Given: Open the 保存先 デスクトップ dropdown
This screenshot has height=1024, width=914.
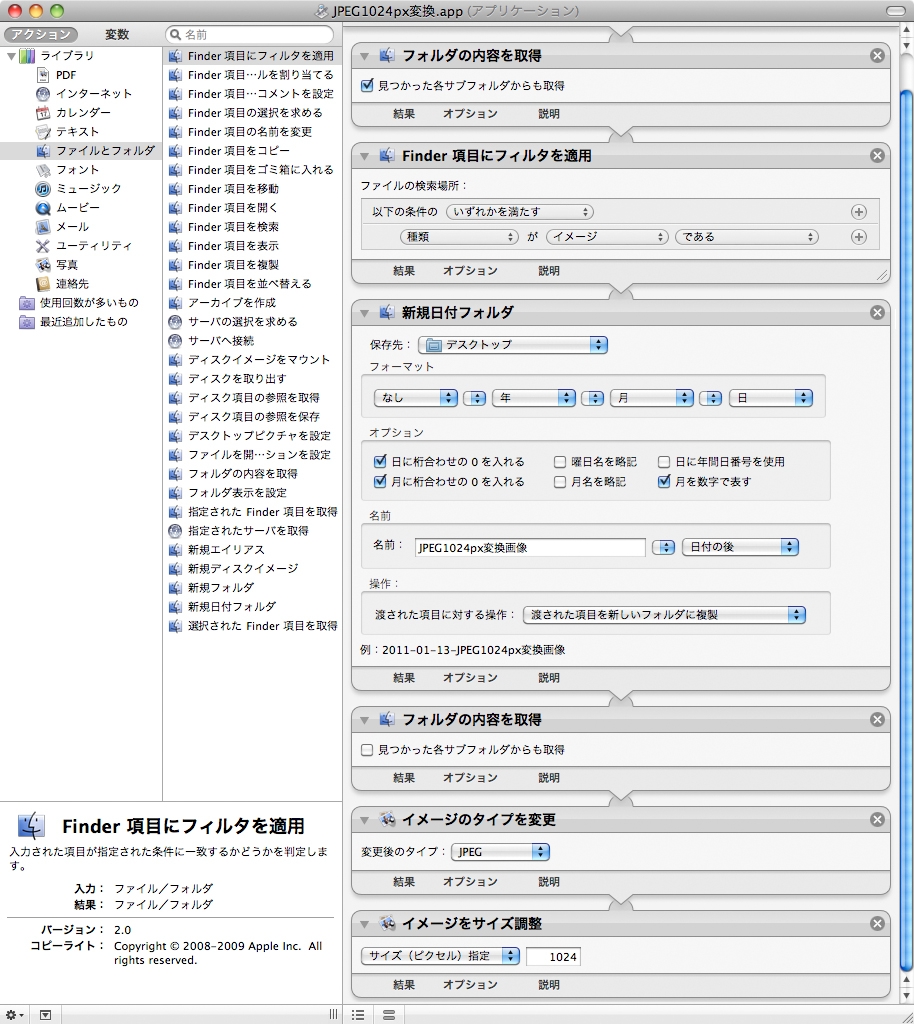Looking at the screenshot, I should (513, 345).
